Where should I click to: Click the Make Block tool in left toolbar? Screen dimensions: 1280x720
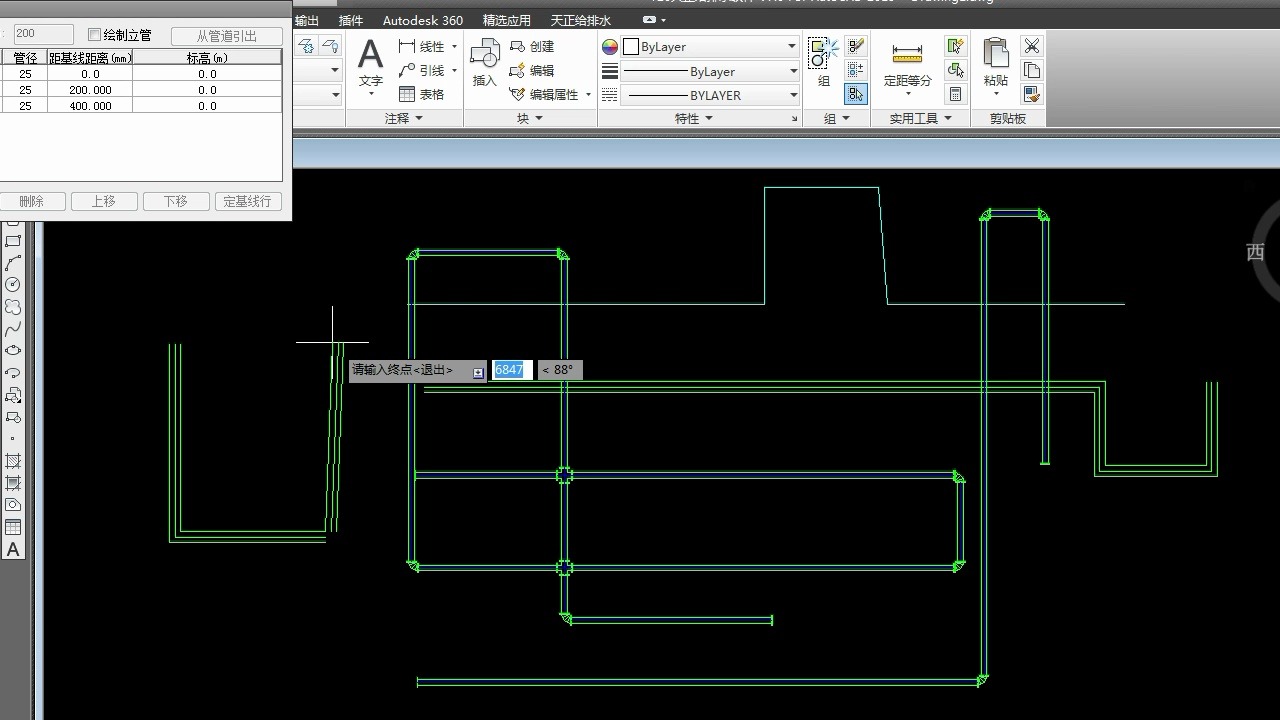[13, 417]
